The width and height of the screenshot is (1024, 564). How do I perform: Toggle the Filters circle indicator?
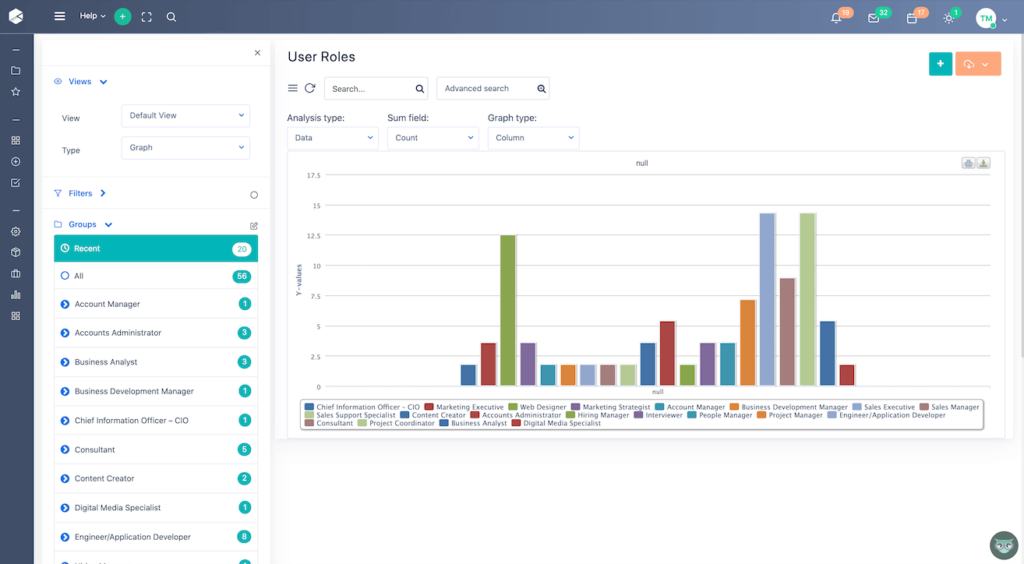254,195
